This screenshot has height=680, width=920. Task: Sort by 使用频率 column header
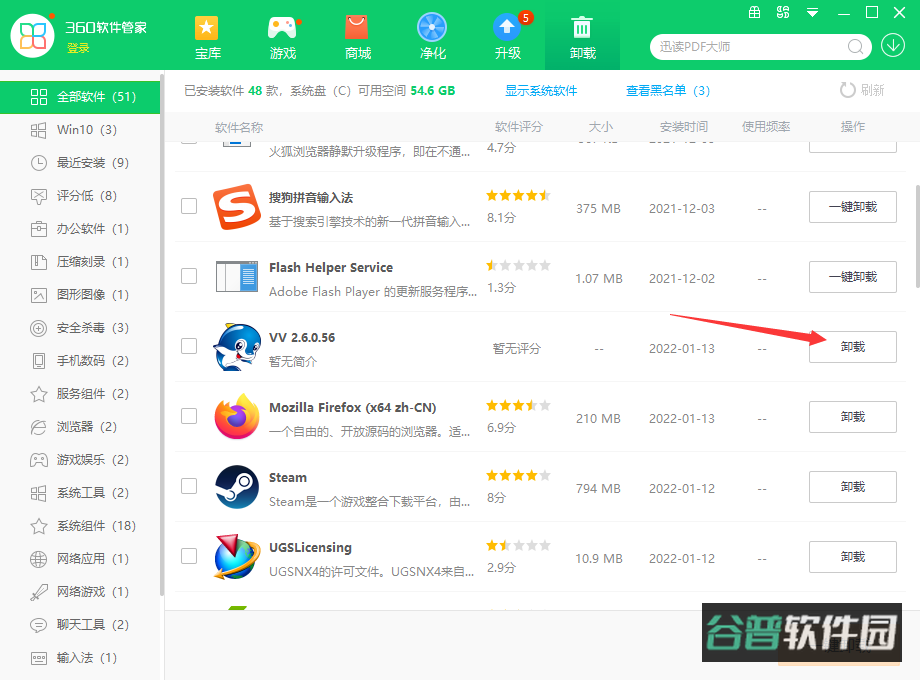766,127
